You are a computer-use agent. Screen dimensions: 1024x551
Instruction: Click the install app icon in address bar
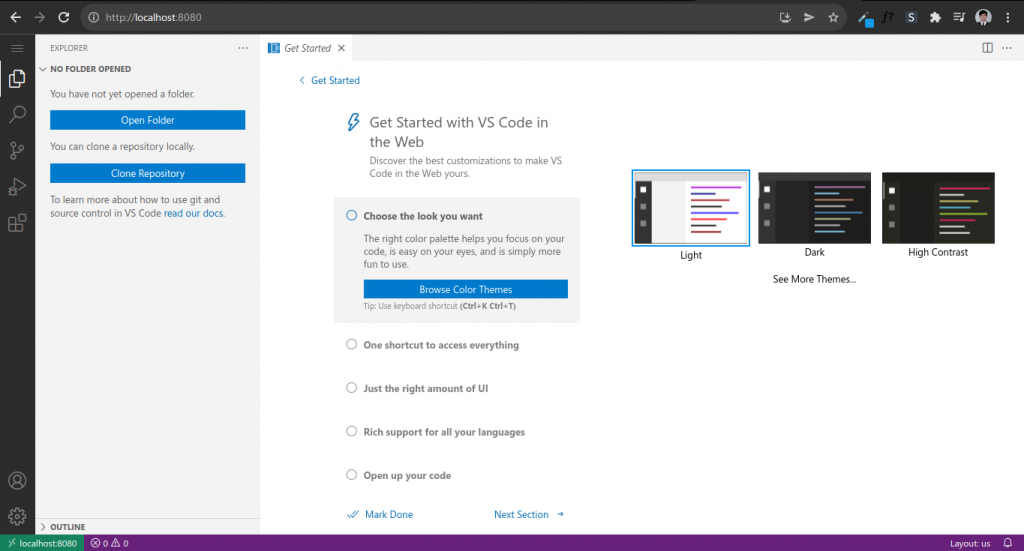pos(785,18)
